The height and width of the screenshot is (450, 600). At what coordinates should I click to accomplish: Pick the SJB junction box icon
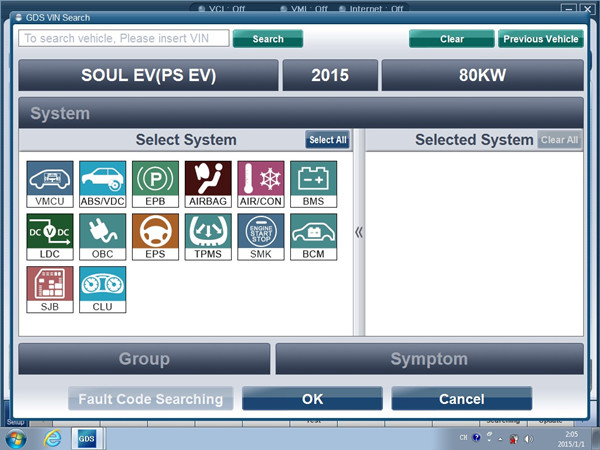point(50,290)
